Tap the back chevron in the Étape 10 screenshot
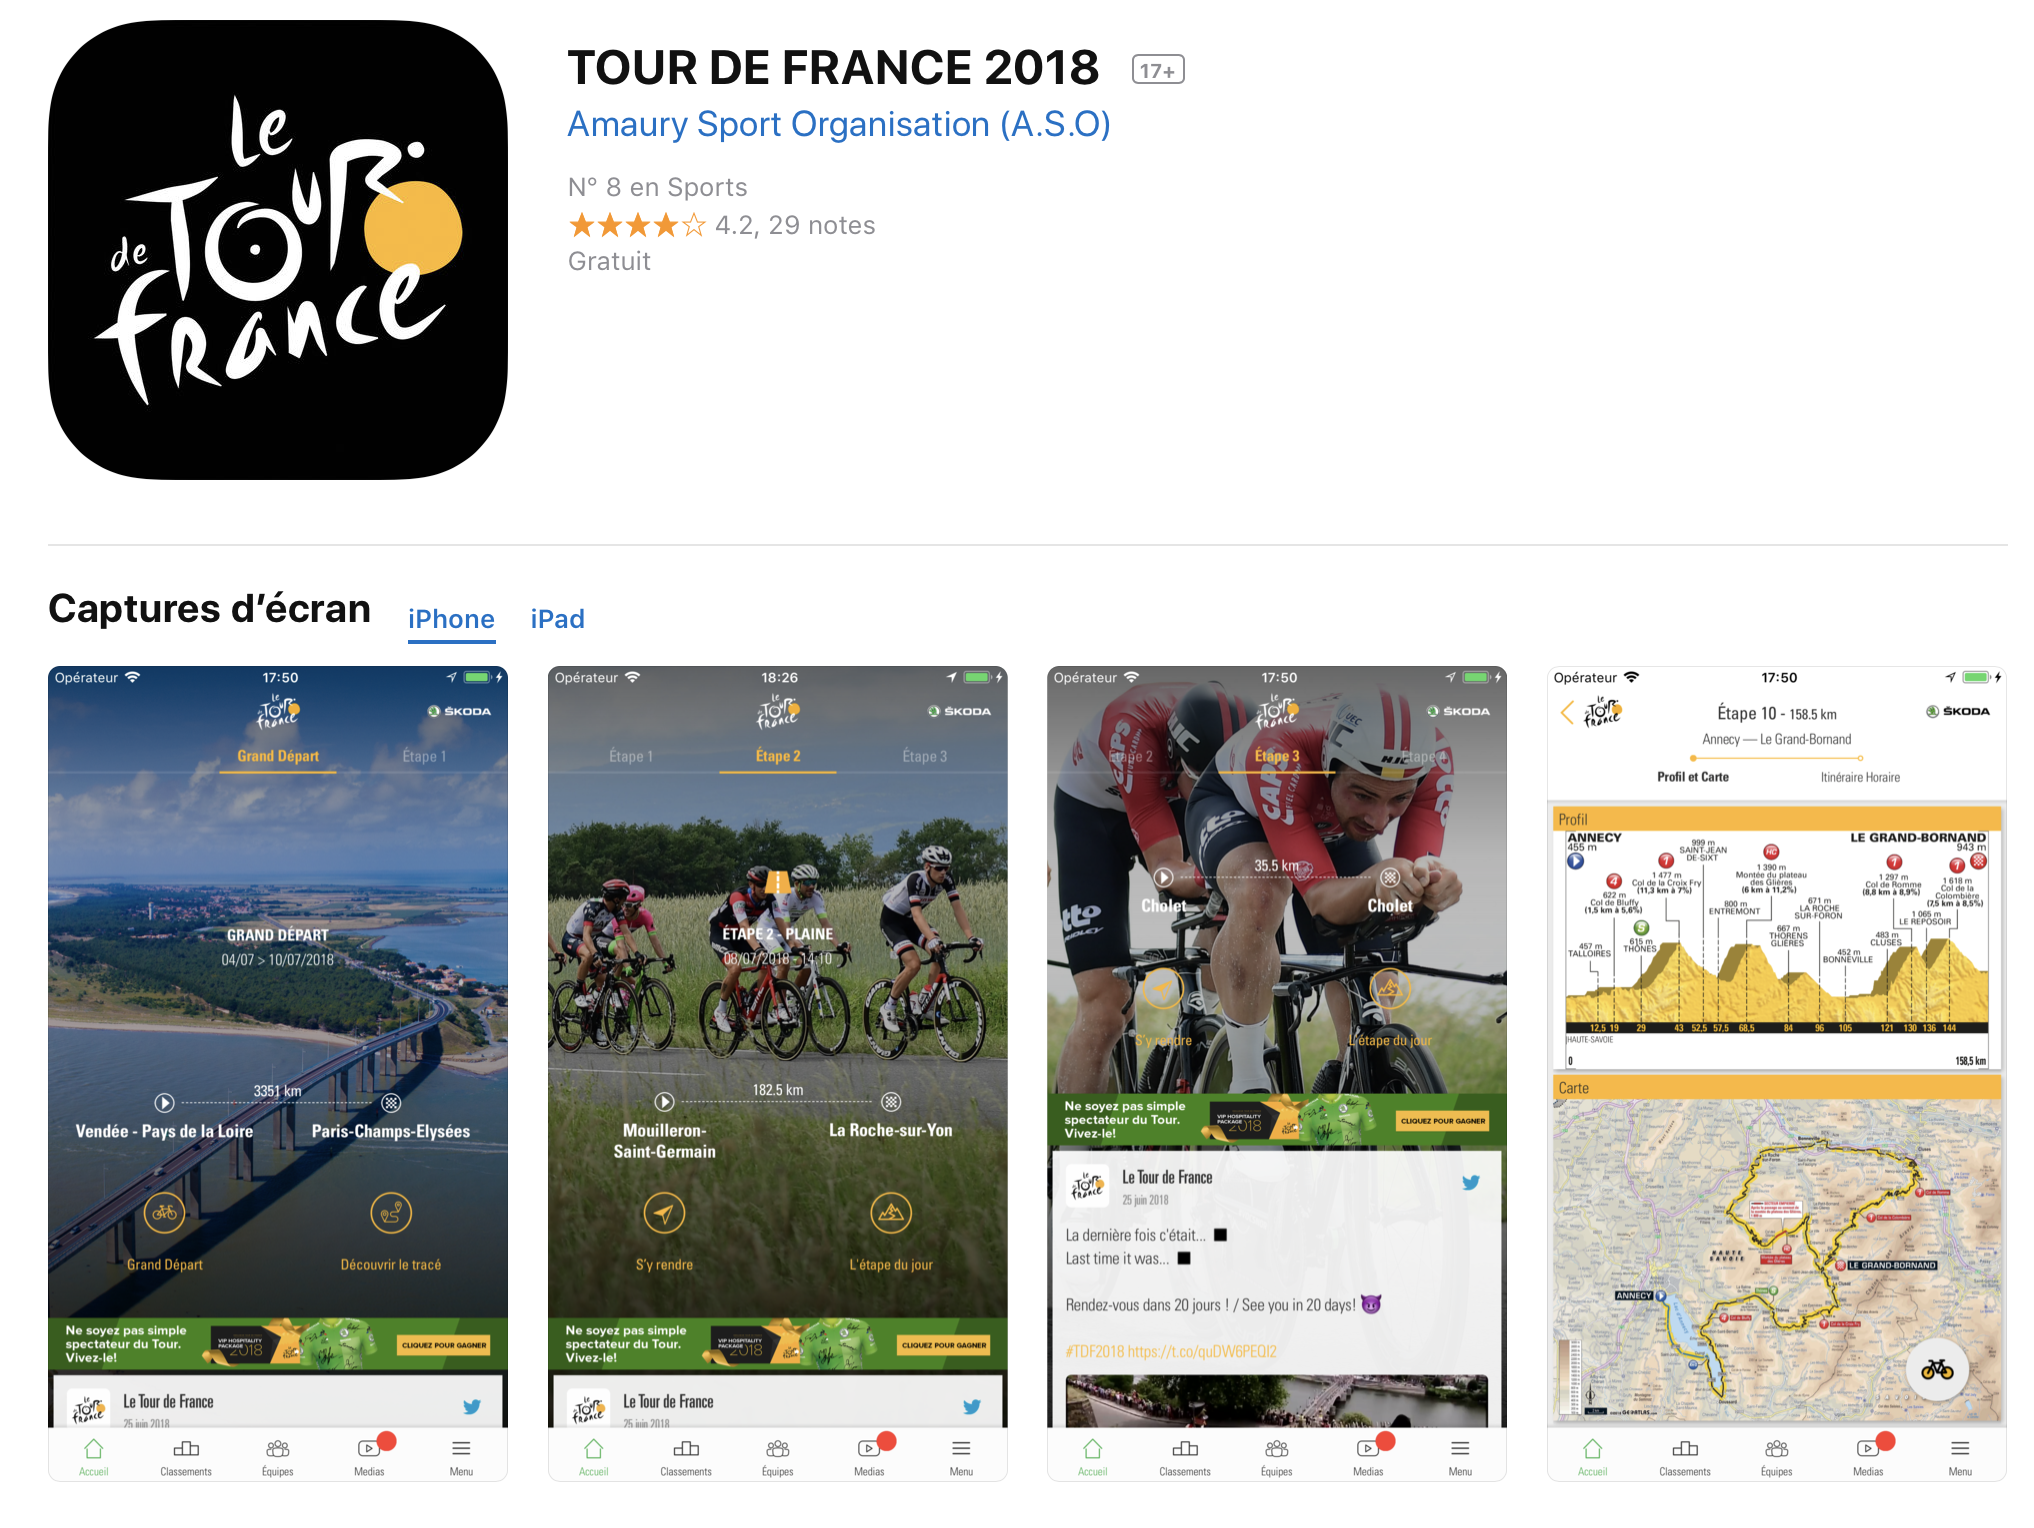This screenshot has height=1528, width=2034. click(x=1567, y=712)
